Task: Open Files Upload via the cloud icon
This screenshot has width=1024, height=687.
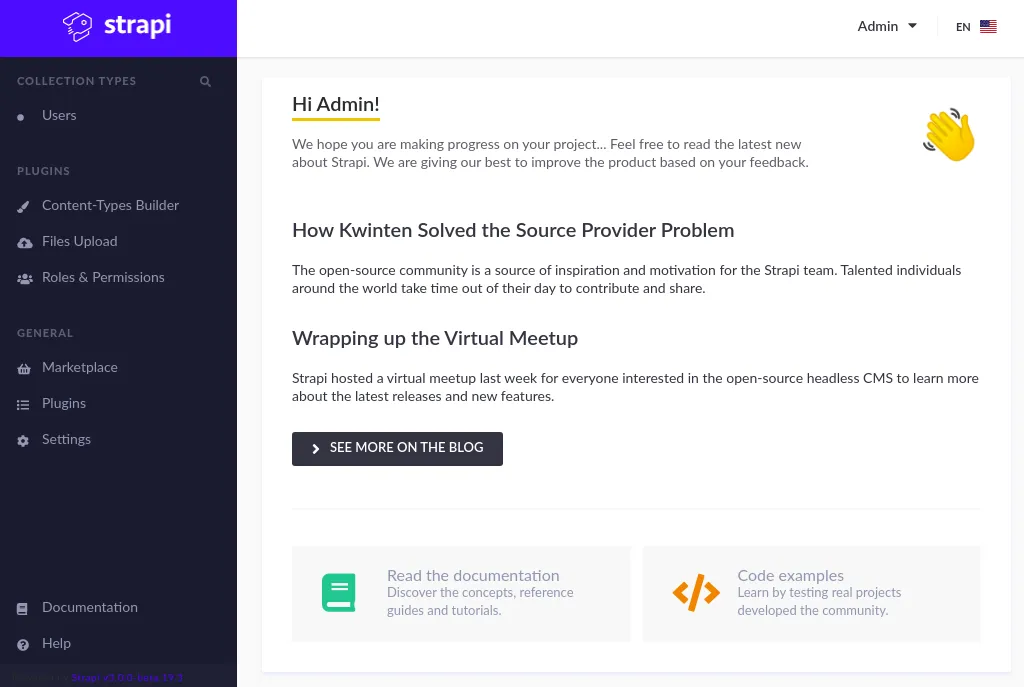Action: pyautogui.click(x=24, y=241)
